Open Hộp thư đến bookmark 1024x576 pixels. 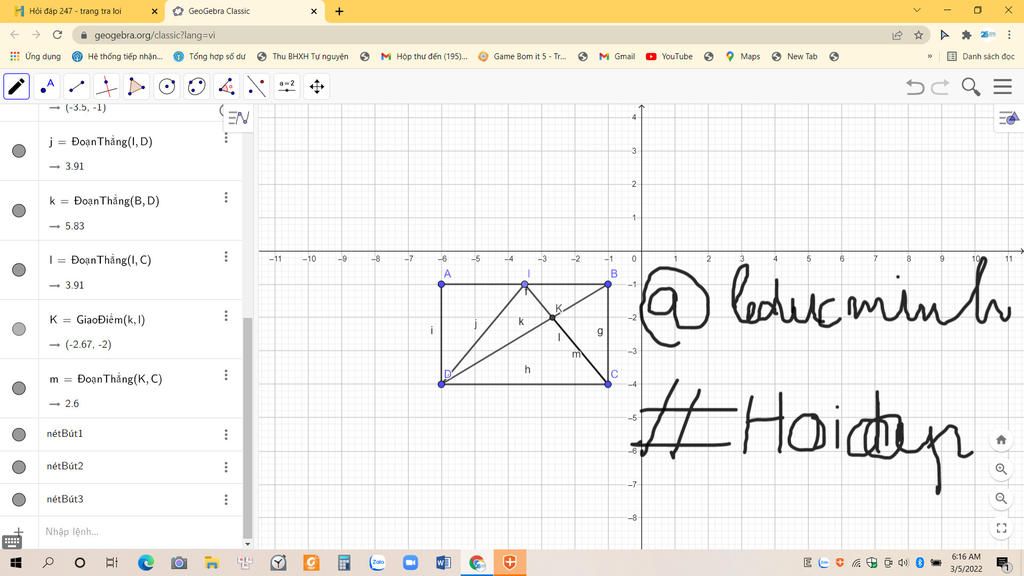(424, 57)
